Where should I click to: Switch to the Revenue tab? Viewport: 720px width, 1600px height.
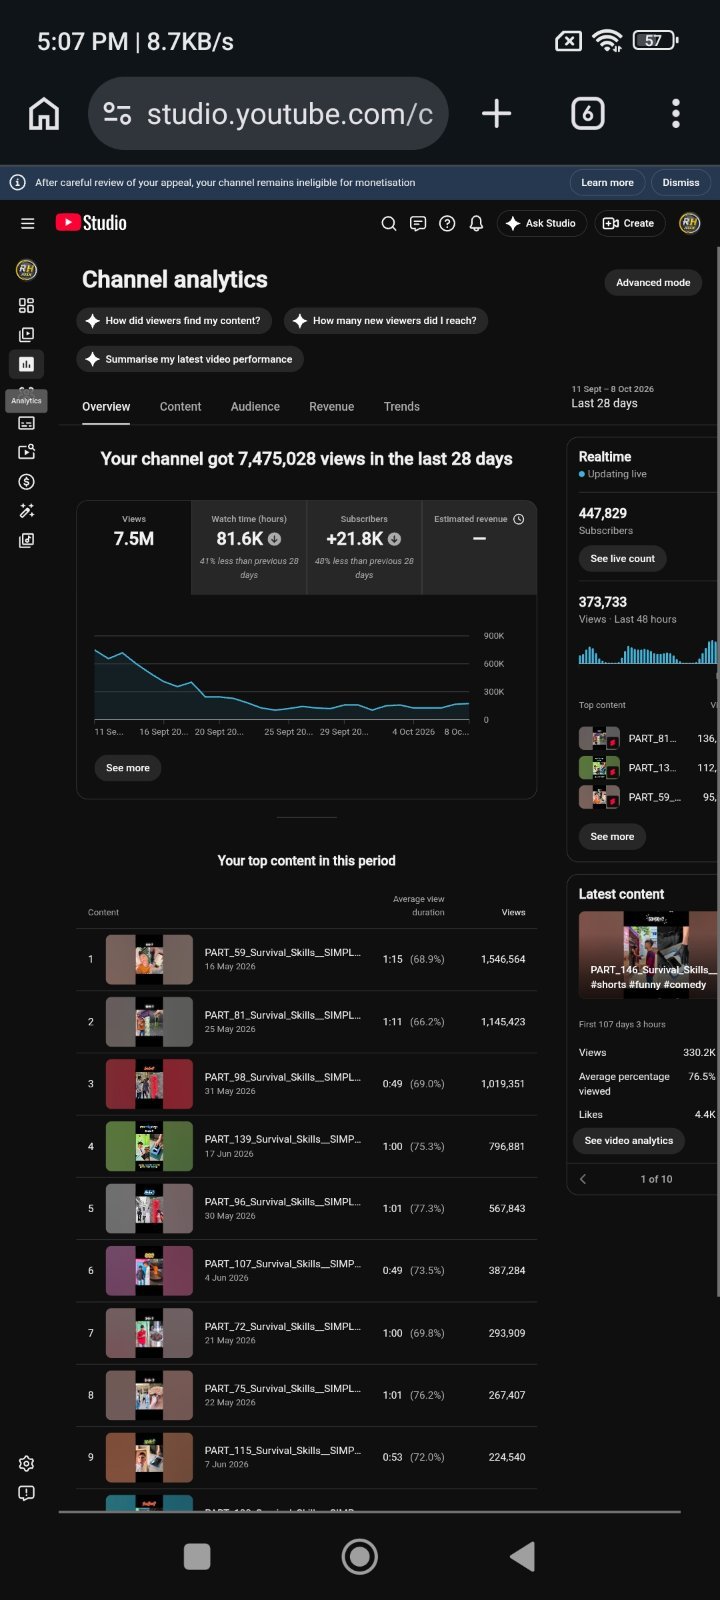click(332, 407)
